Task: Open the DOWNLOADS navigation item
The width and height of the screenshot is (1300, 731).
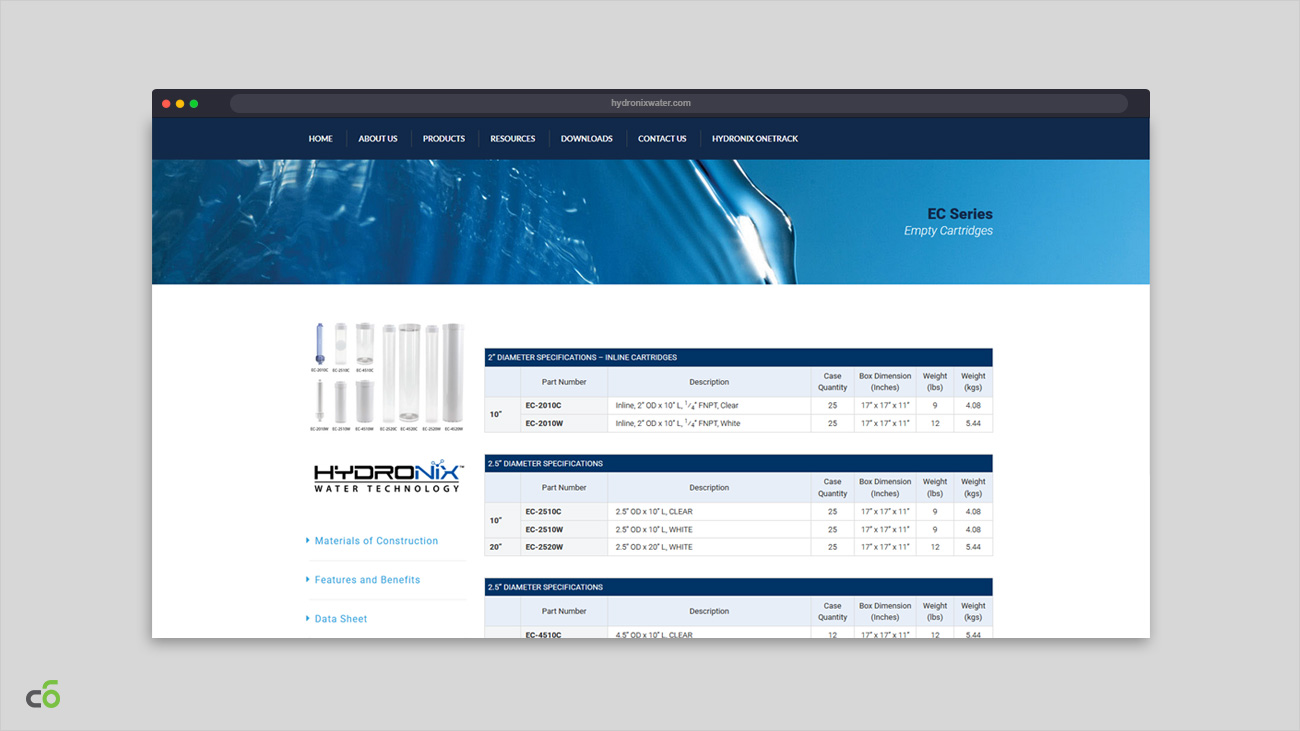Action: 586,139
